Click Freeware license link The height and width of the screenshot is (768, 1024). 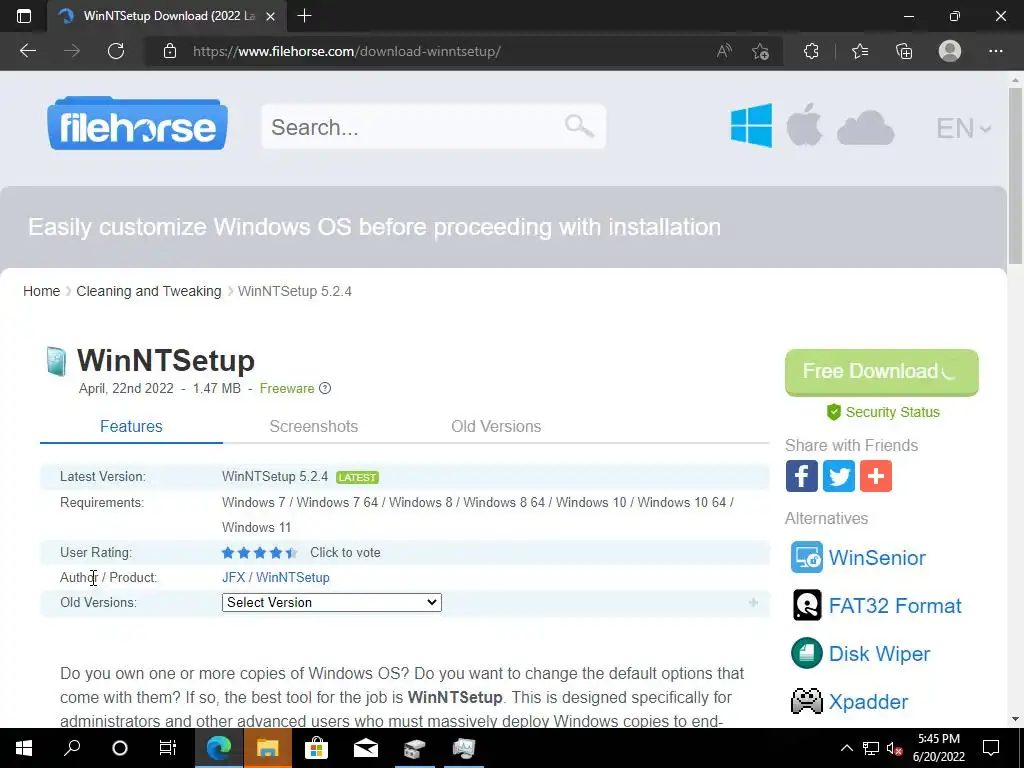coord(287,389)
